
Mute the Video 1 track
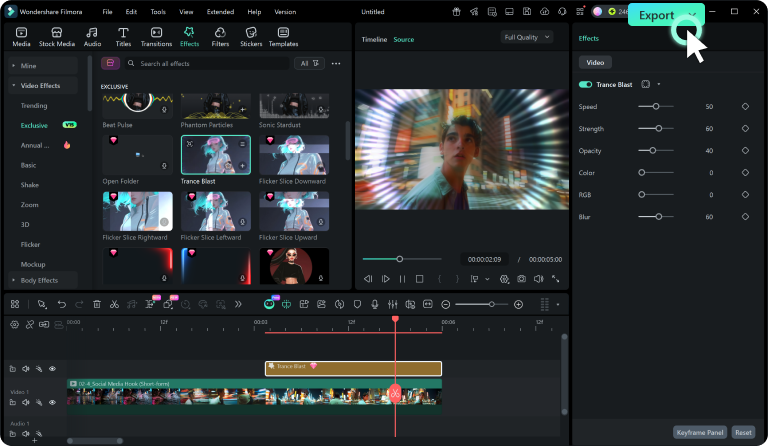[x=25, y=402]
